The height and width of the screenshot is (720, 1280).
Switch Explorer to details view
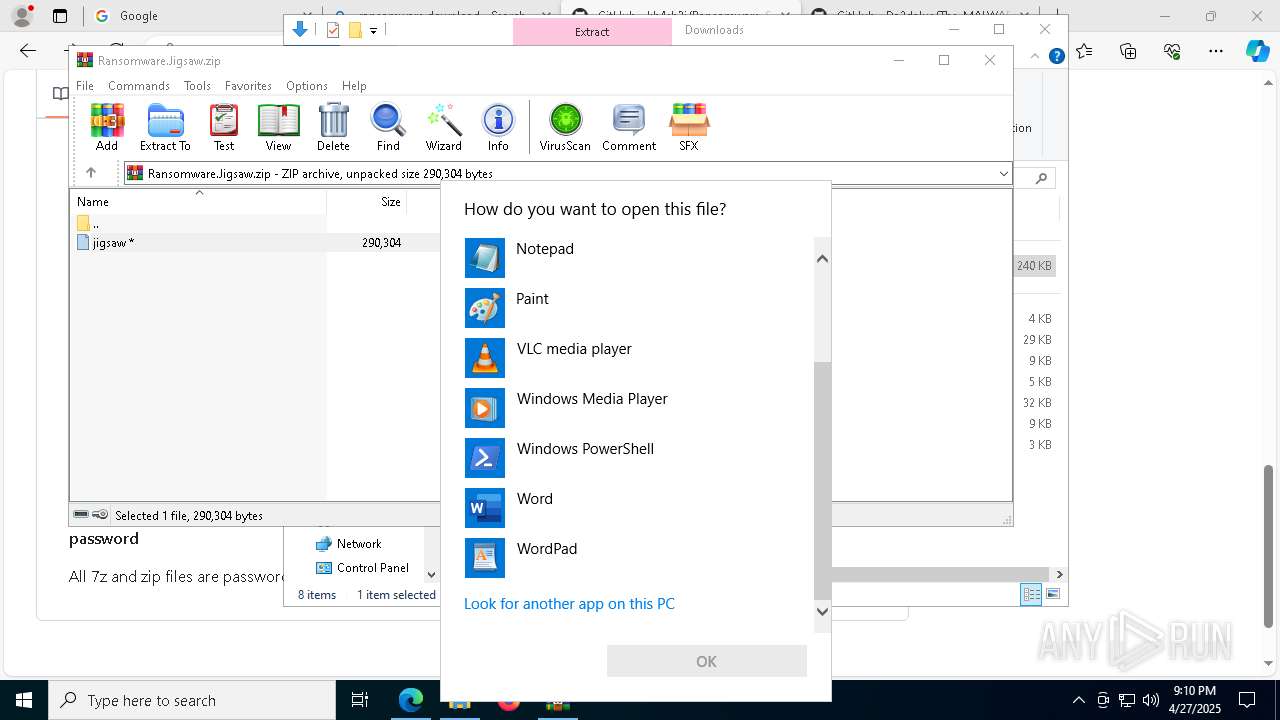pos(1031,594)
